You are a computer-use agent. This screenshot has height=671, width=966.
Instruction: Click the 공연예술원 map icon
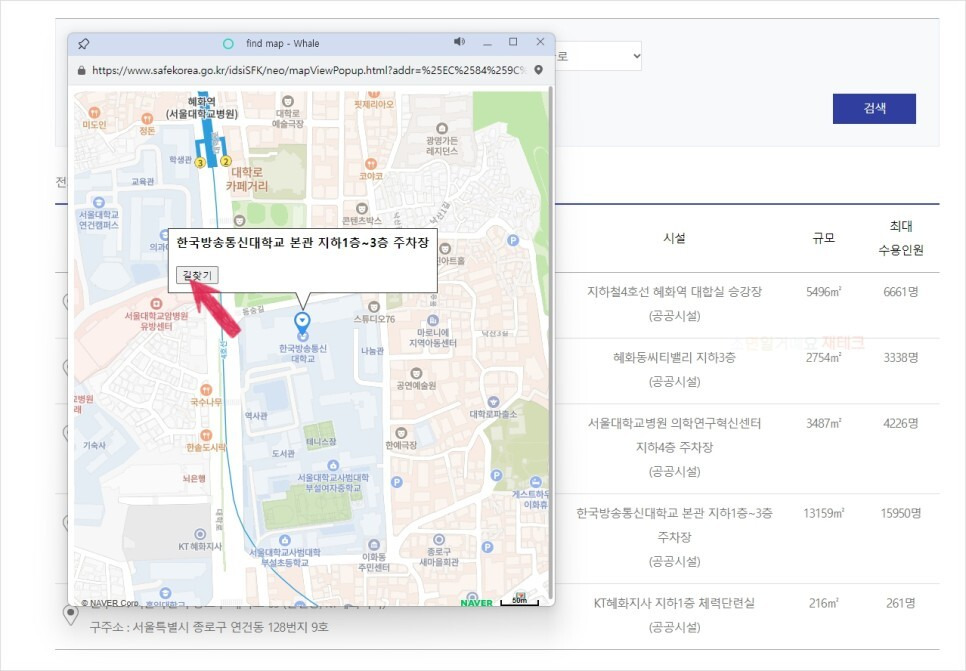pyautogui.click(x=416, y=373)
